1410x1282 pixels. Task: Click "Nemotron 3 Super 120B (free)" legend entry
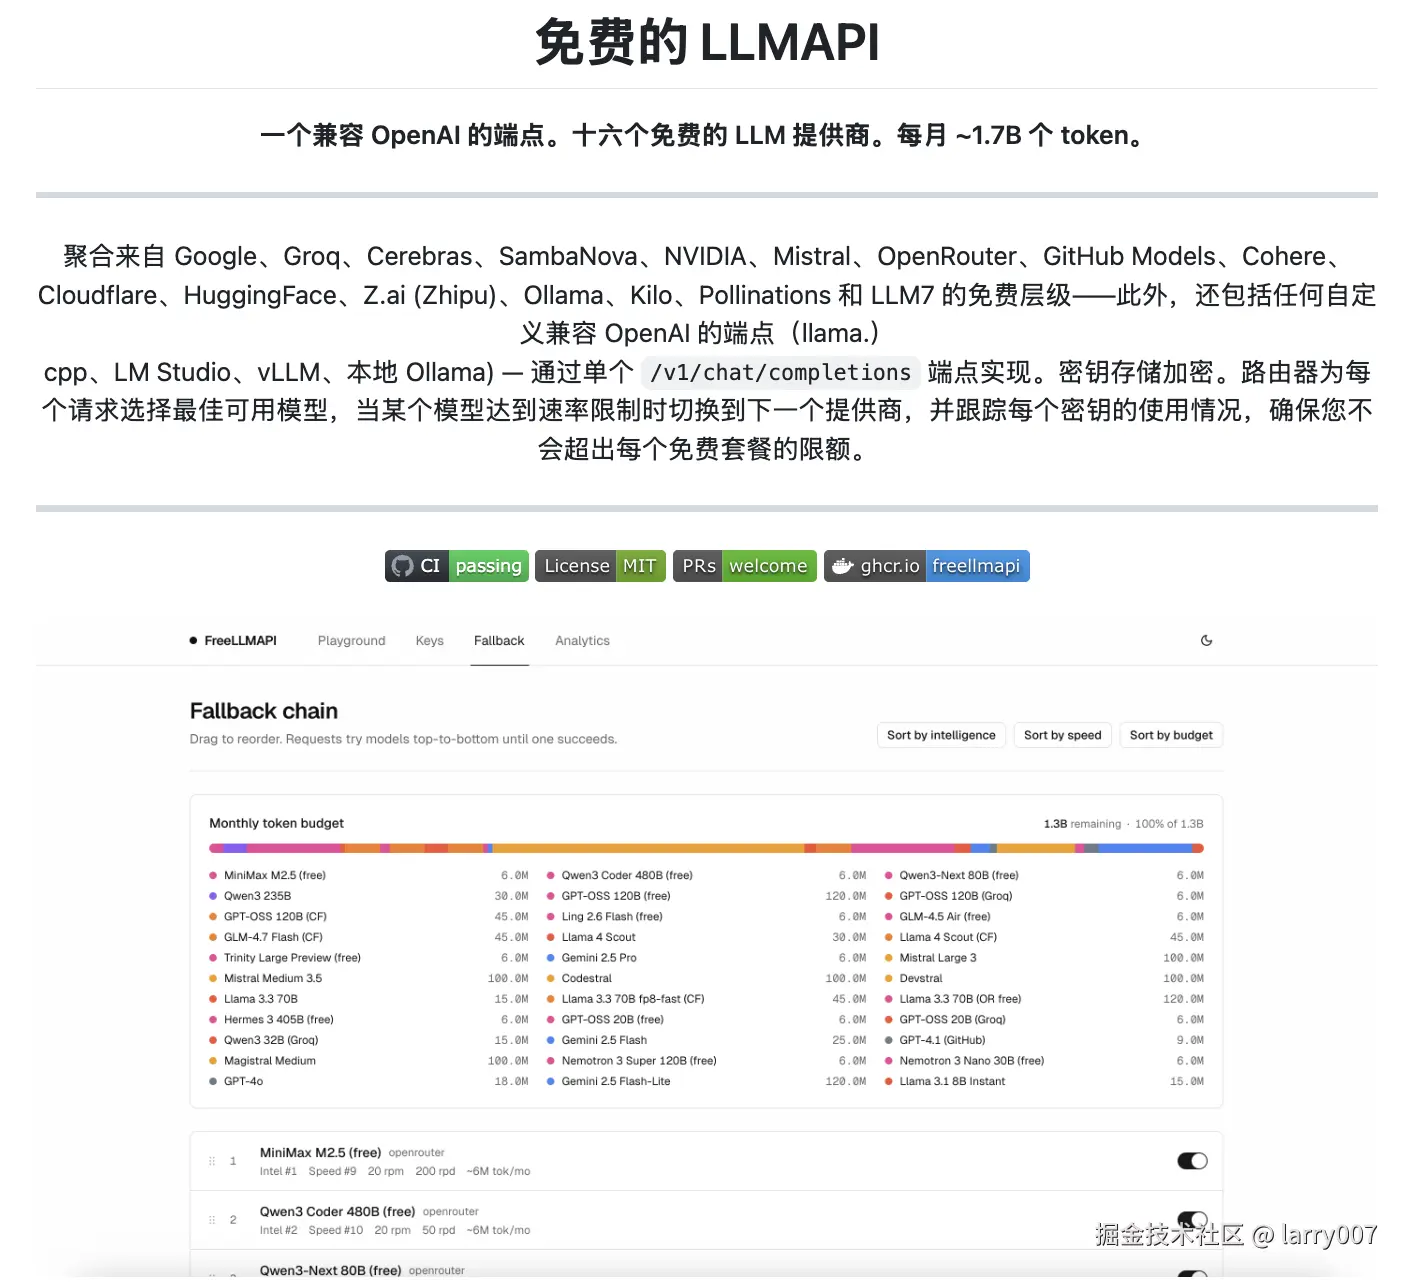pyautogui.click(x=639, y=1061)
